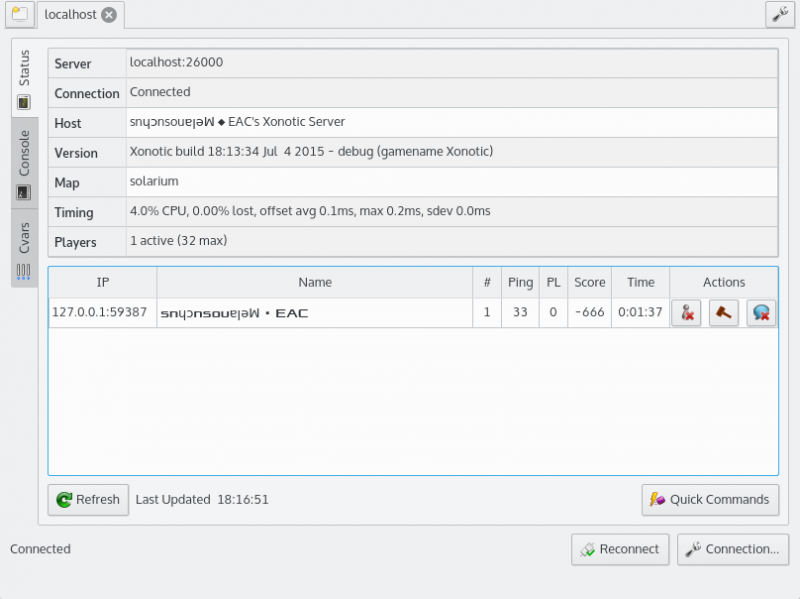
Task: Reconnect to the server
Action: tap(620, 549)
